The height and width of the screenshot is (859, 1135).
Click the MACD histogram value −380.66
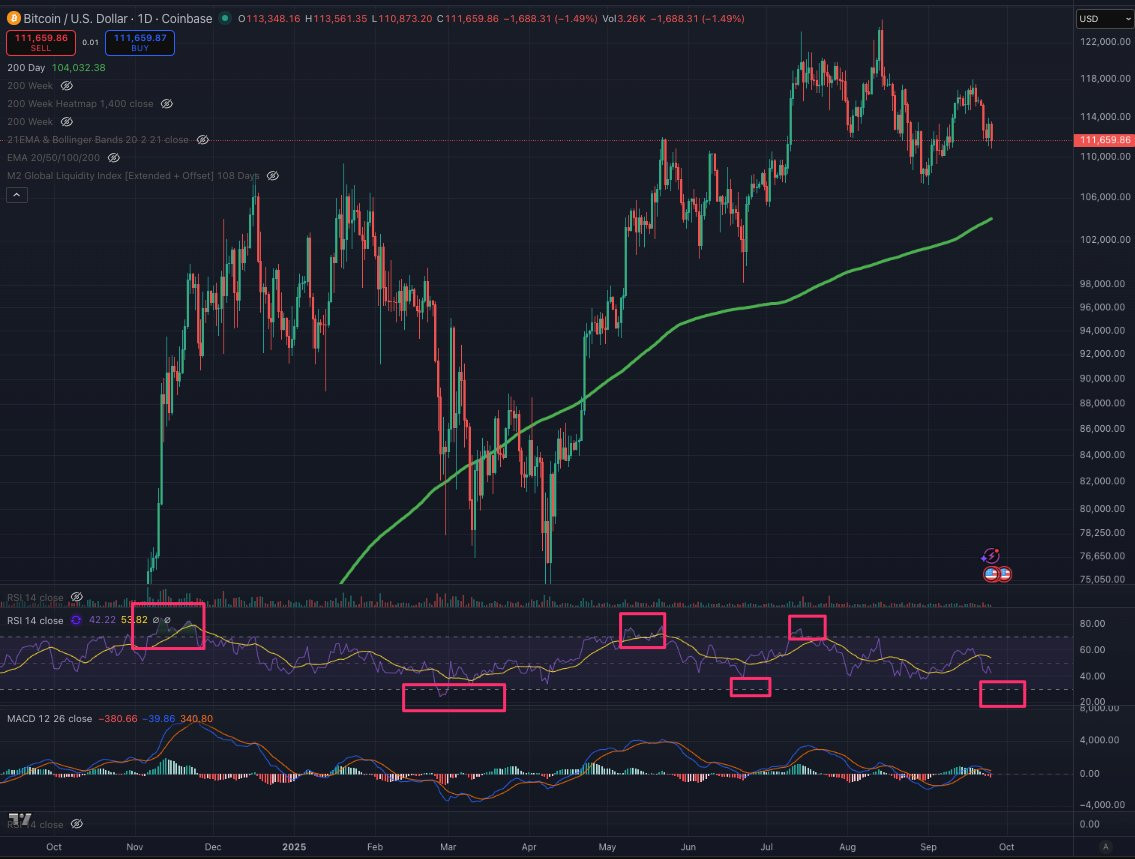(x=117, y=719)
